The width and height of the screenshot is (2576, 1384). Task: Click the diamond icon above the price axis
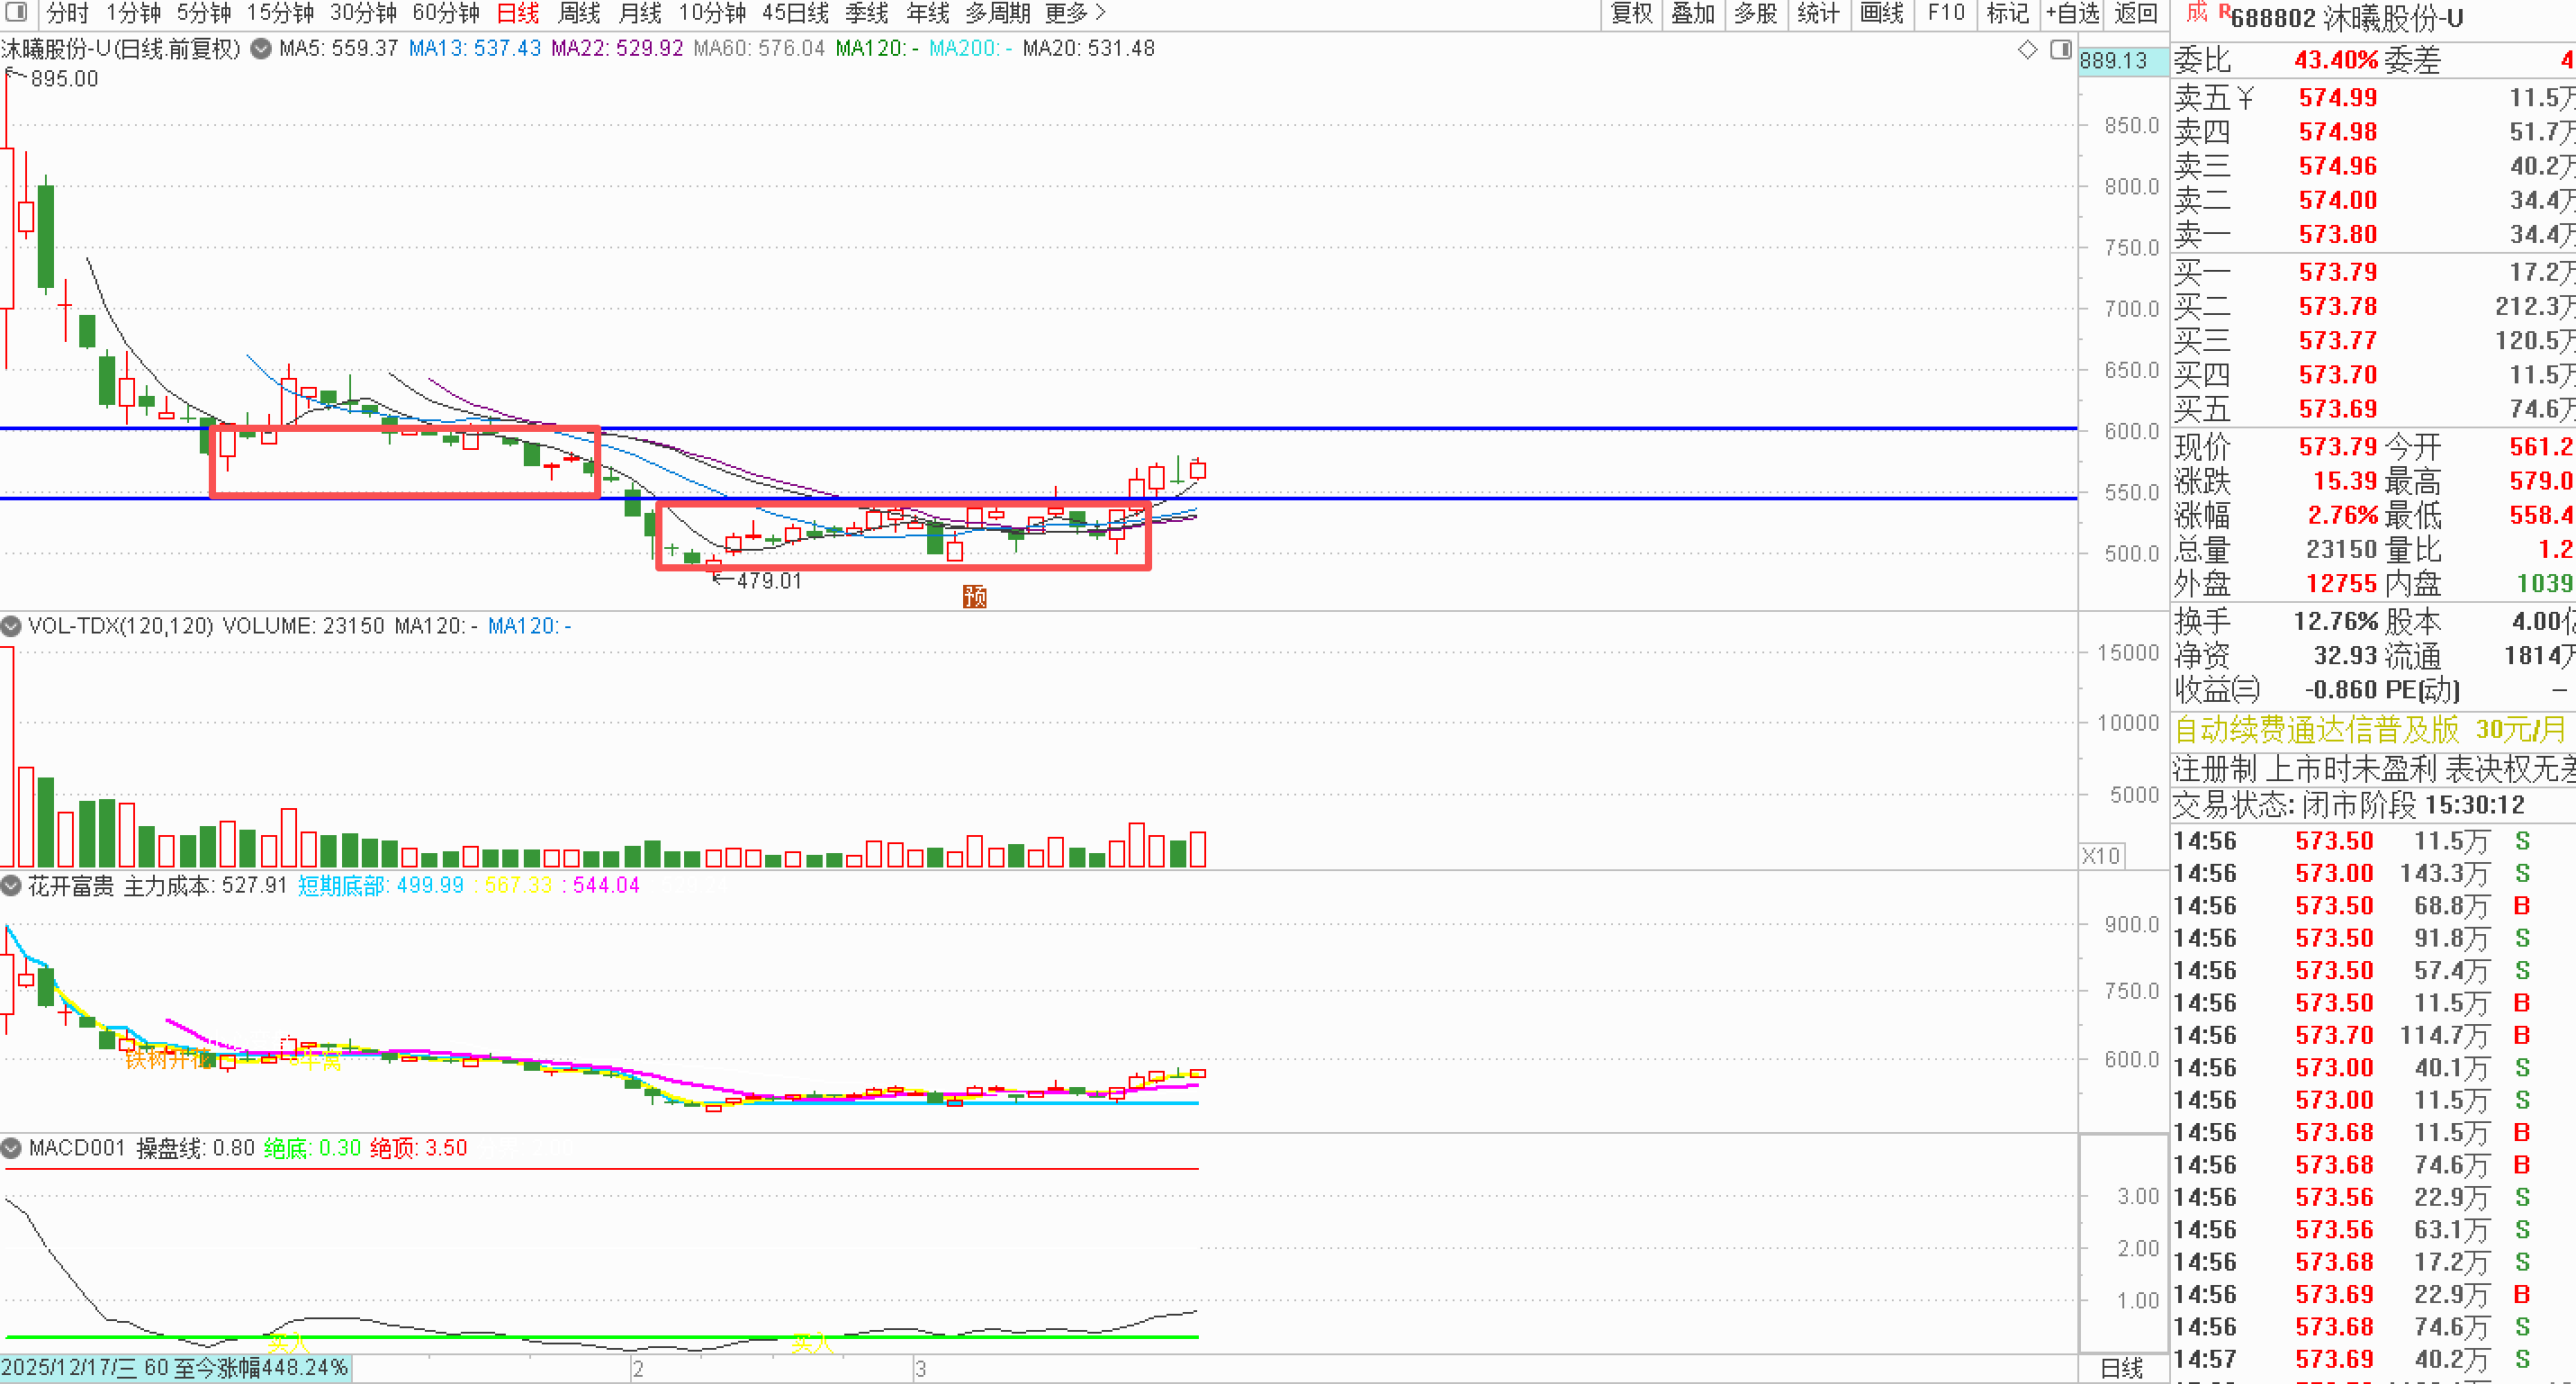[x=2027, y=50]
